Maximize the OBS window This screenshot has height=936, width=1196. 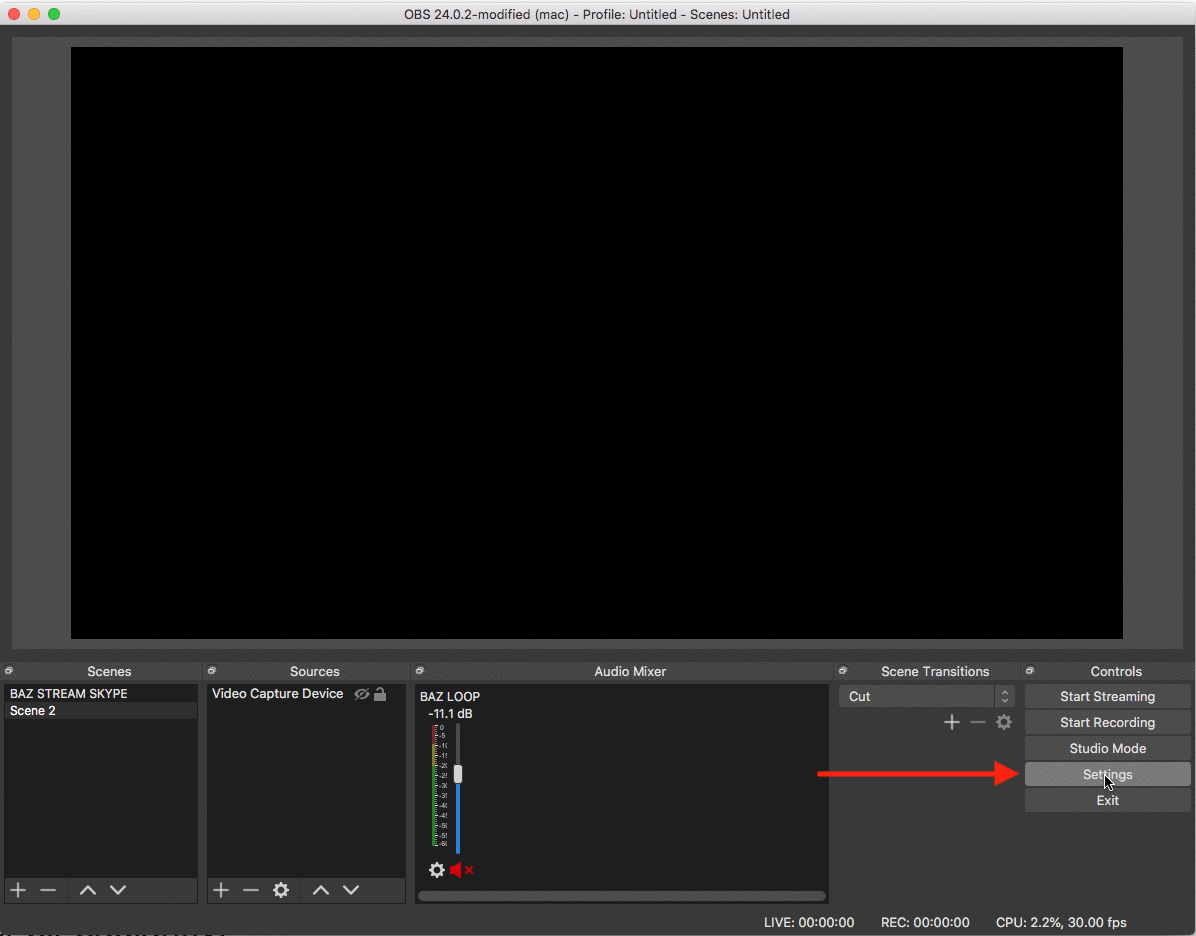[53, 14]
